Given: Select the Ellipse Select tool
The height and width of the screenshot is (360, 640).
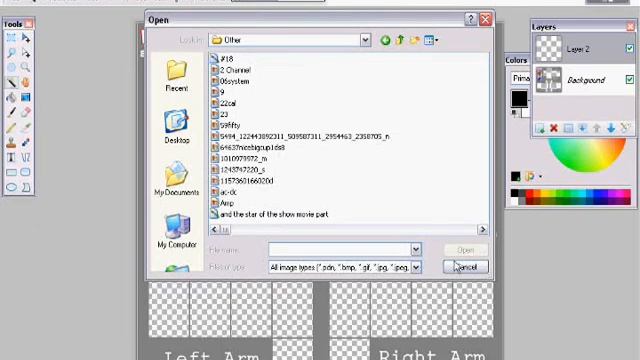Looking at the screenshot, I should [x=11, y=67].
